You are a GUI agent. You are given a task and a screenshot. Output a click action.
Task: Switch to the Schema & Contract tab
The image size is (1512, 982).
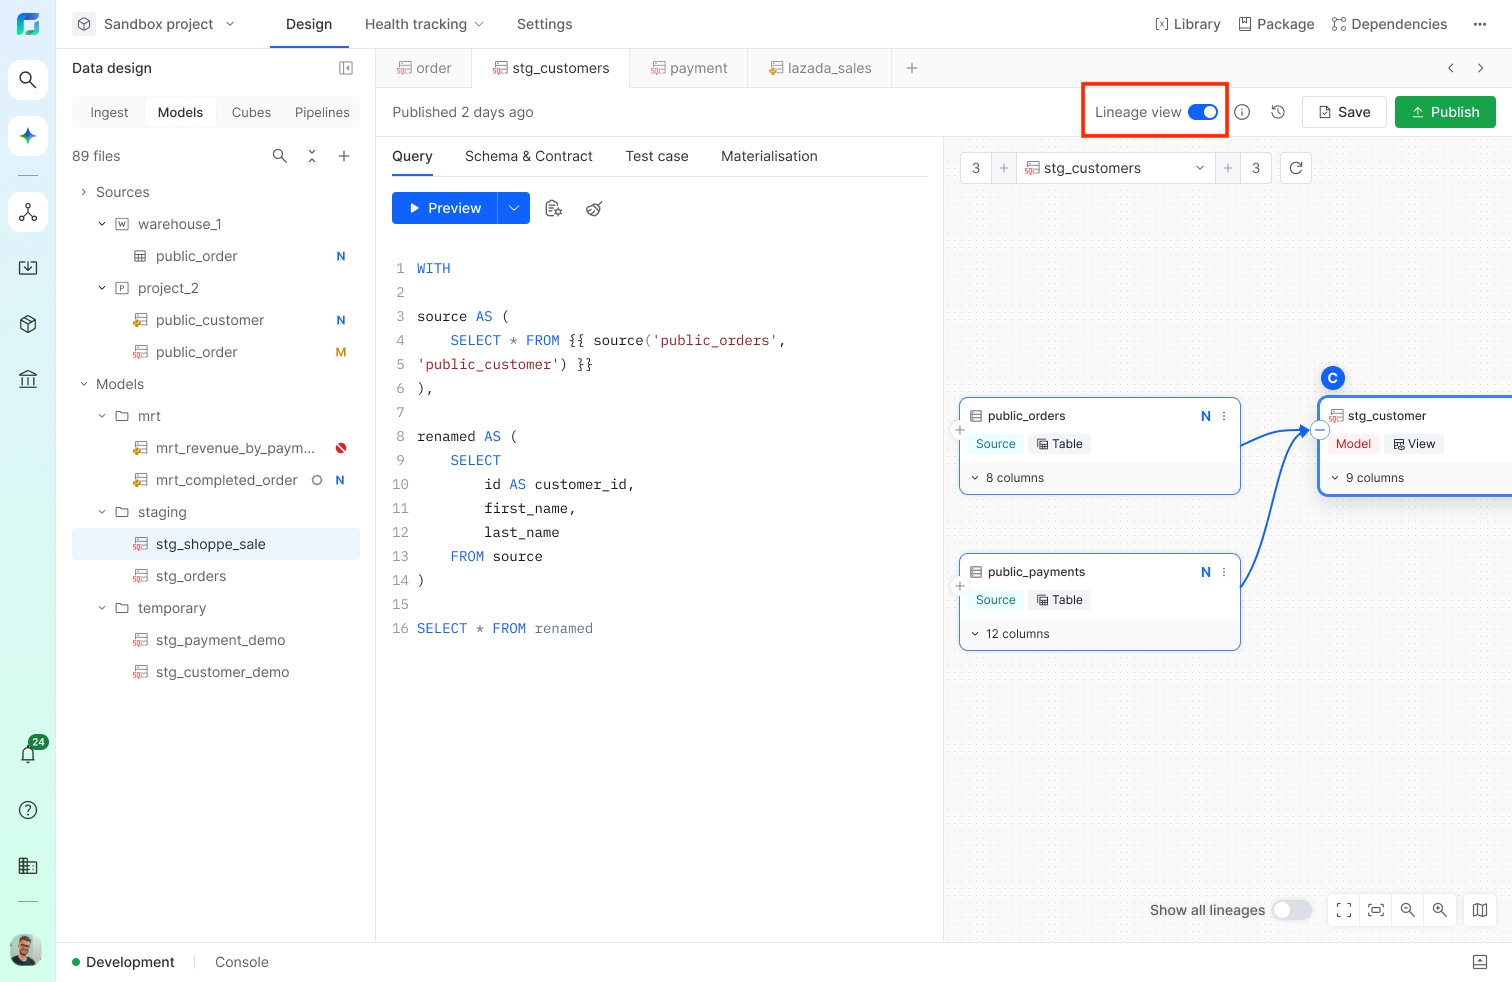tap(528, 156)
